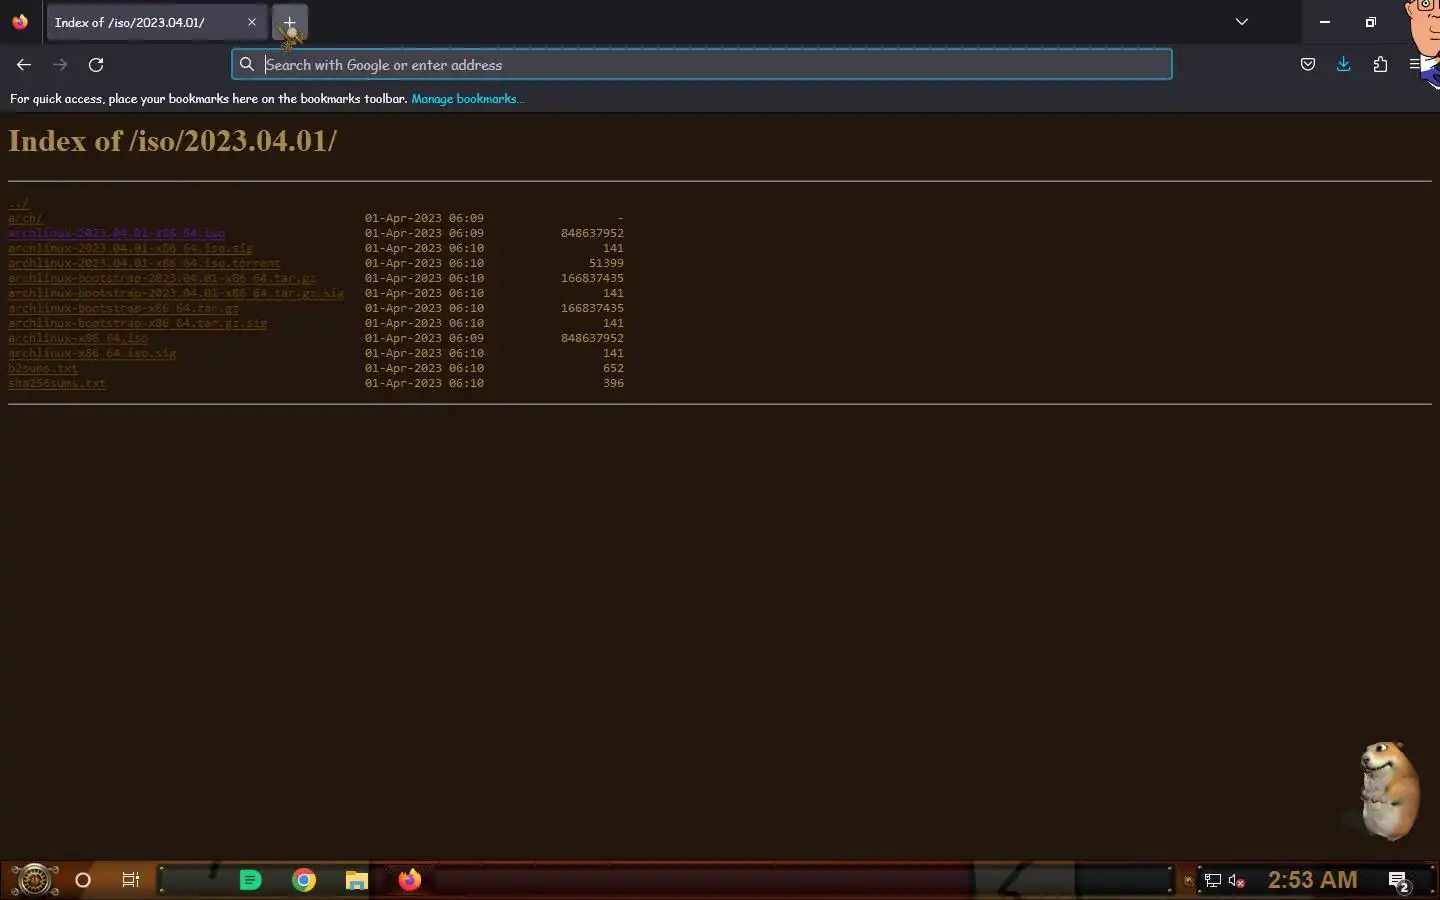
Task: Open the arch/ directory link
Action: pos(25,218)
